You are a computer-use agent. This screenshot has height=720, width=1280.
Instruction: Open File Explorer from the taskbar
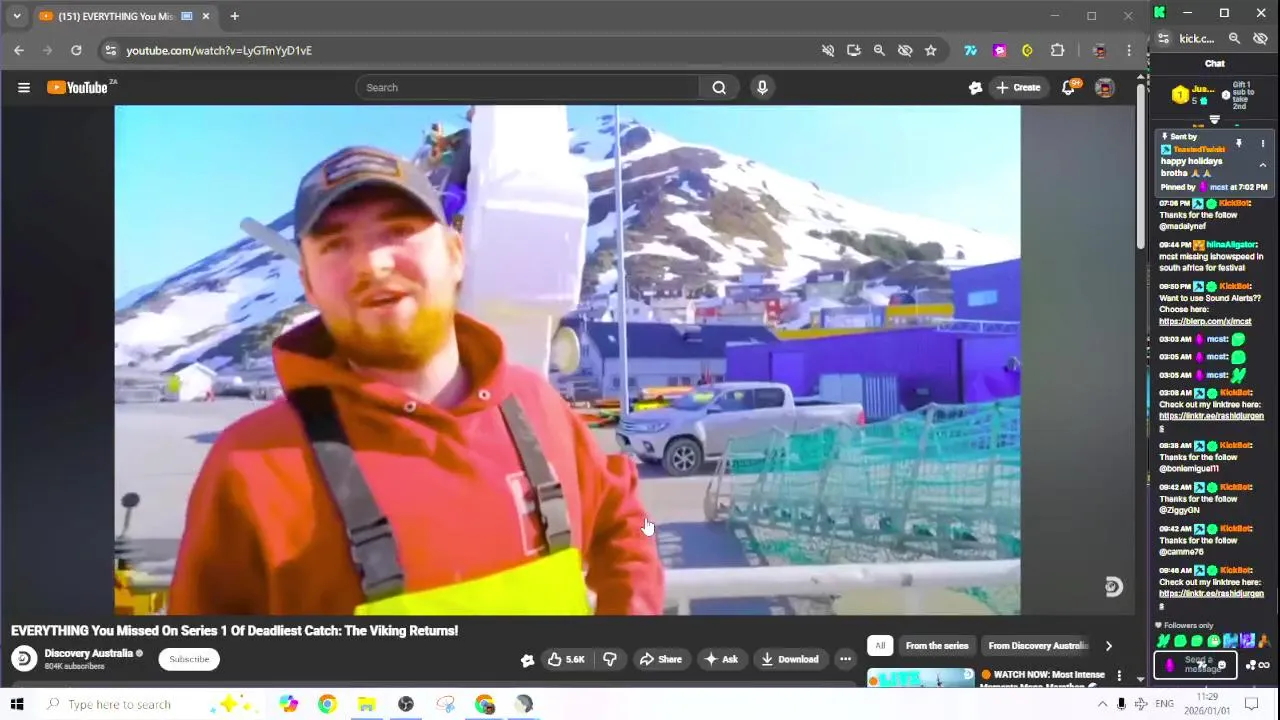[x=366, y=704]
